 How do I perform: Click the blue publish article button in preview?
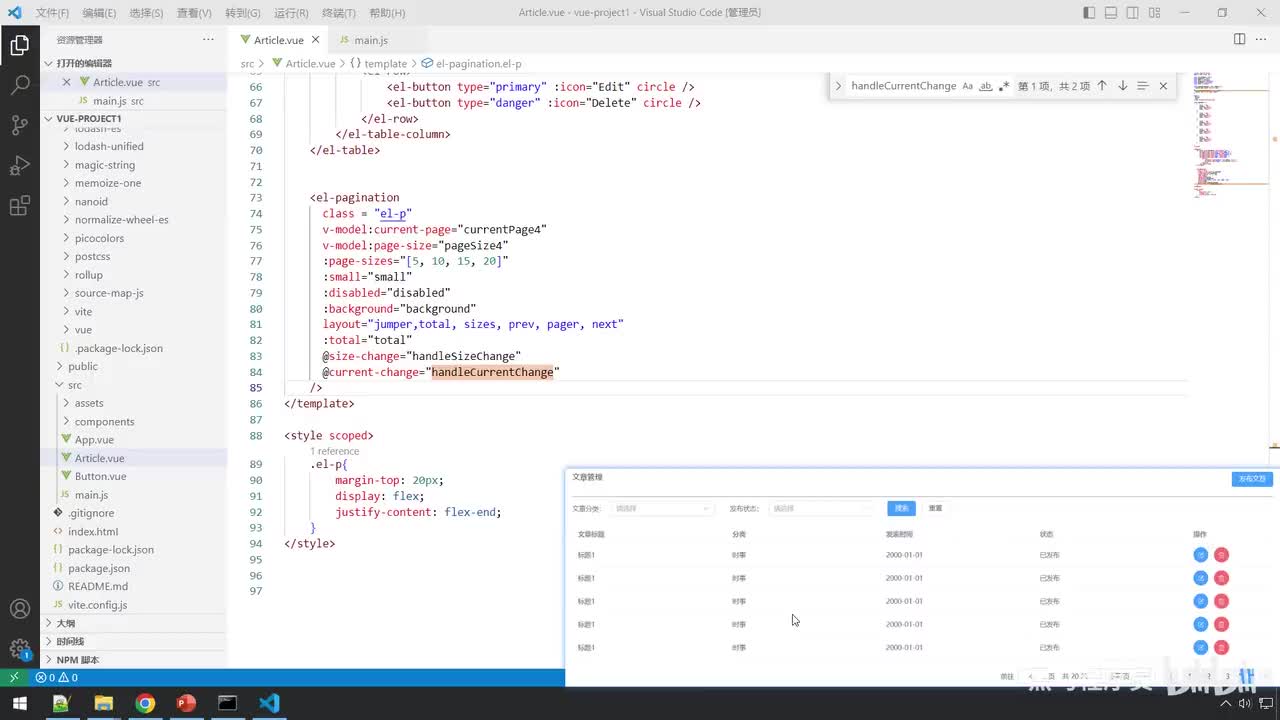coord(1252,479)
